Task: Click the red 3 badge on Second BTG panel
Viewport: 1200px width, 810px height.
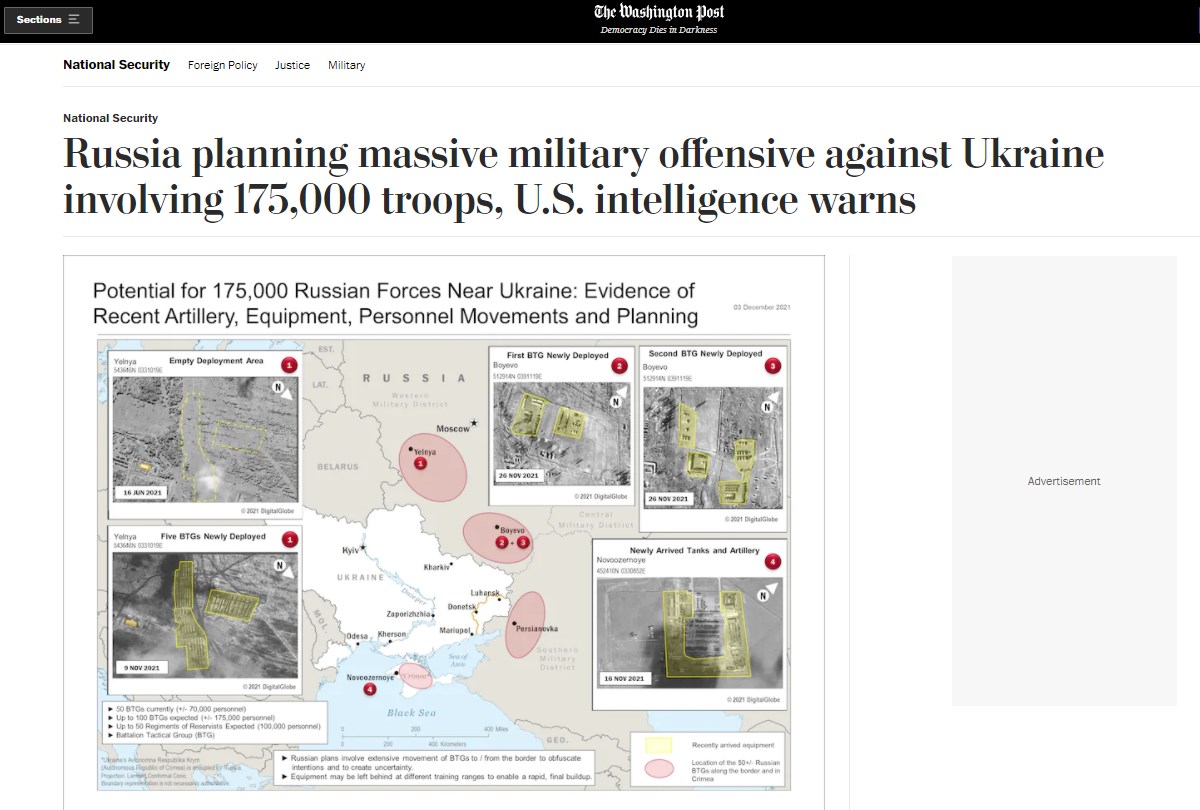Action: 772,366
